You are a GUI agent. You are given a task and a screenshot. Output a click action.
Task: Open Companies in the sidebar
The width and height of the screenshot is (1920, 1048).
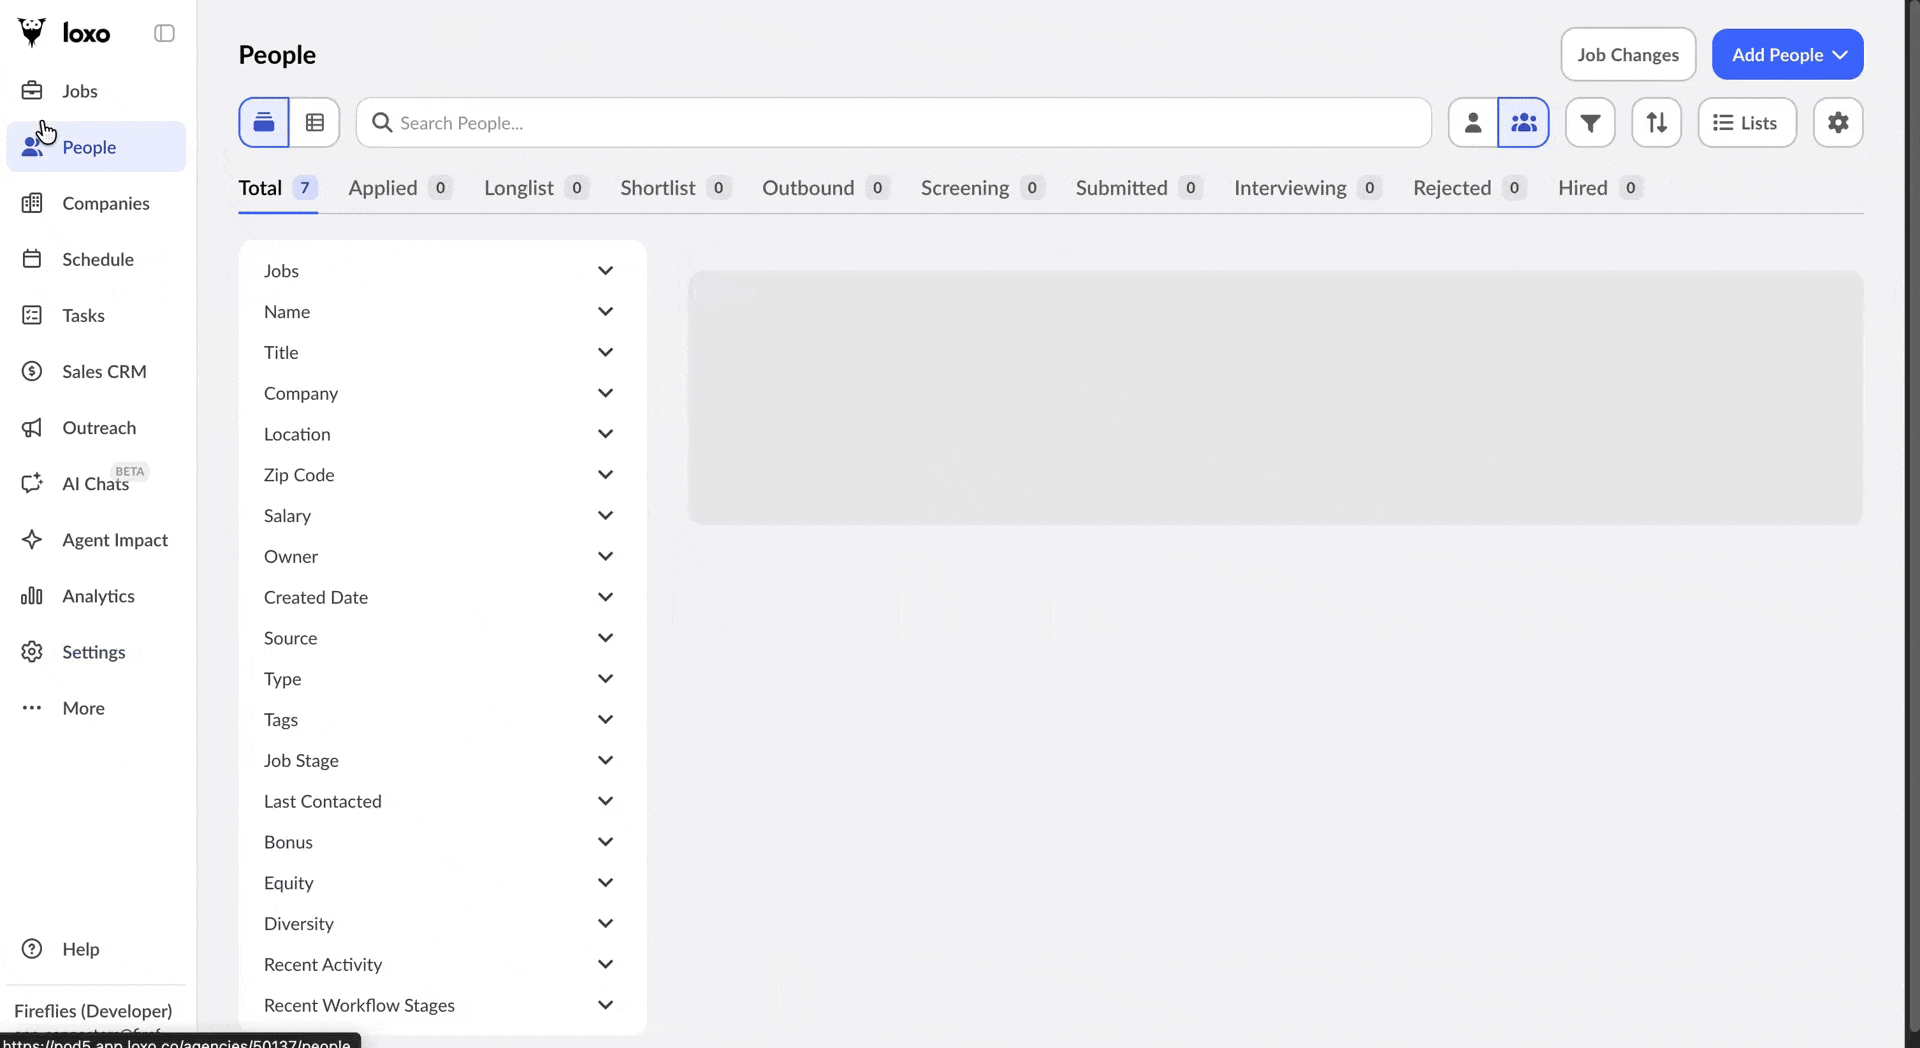pyautogui.click(x=96, y=203)
